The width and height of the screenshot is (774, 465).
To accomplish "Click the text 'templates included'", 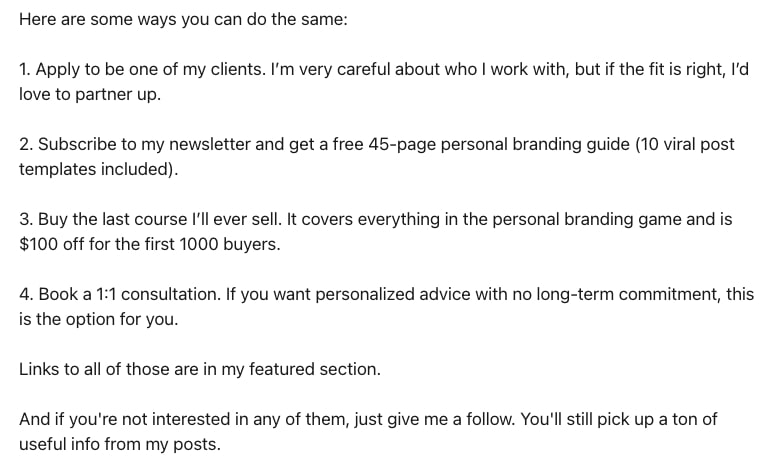I will 96,169.
